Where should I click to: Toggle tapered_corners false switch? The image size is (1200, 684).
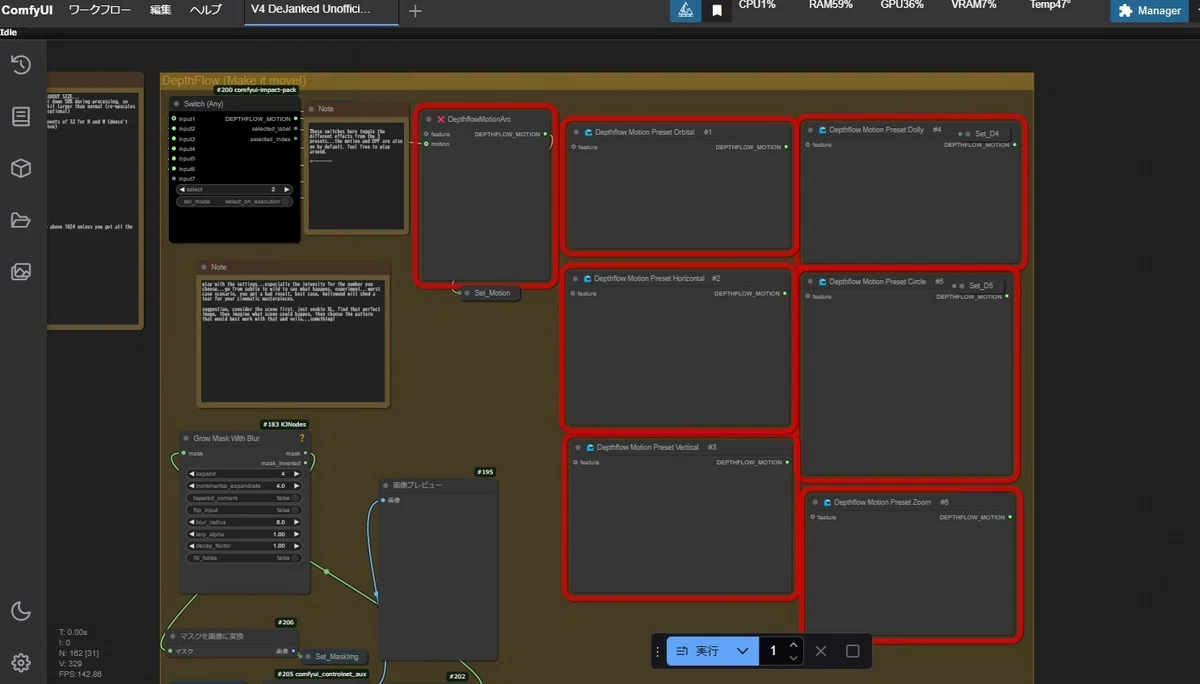(x=244, y=497)
